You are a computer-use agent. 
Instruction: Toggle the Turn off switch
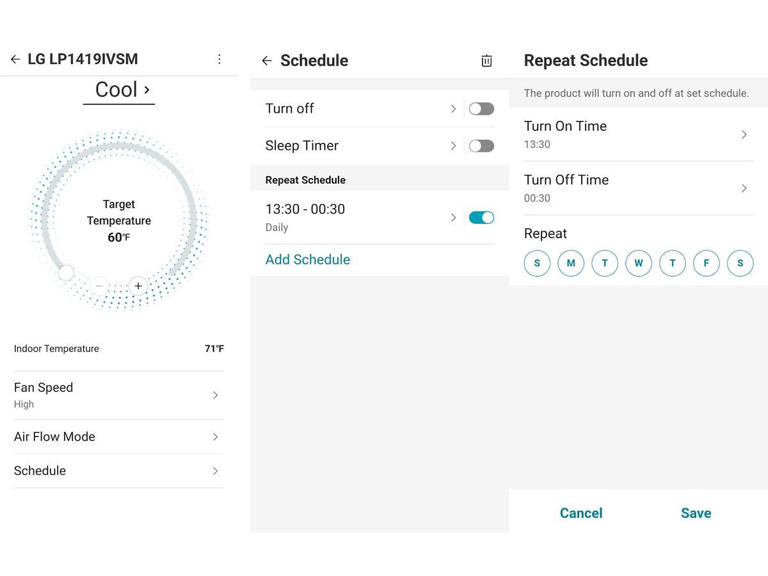[481, 109]
